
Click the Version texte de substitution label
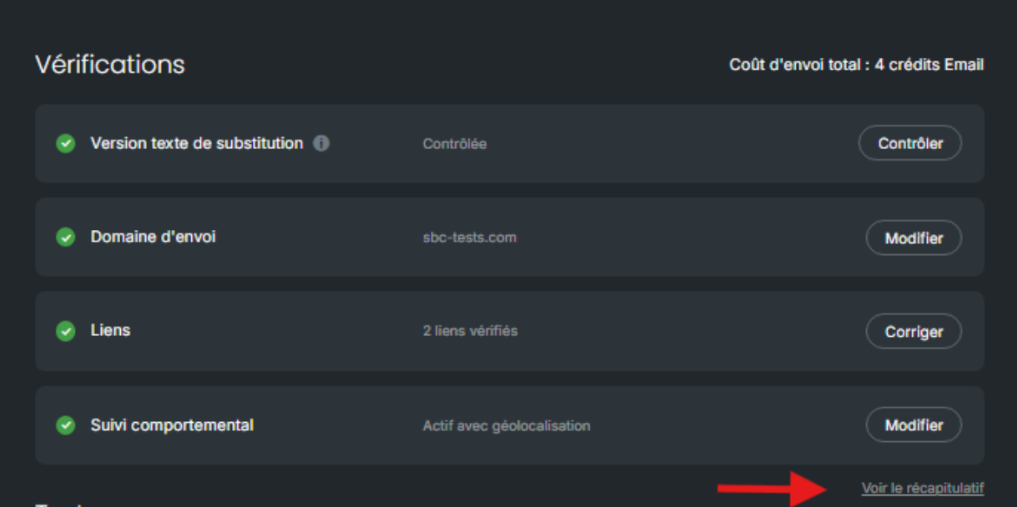click(x=196, y=143)
